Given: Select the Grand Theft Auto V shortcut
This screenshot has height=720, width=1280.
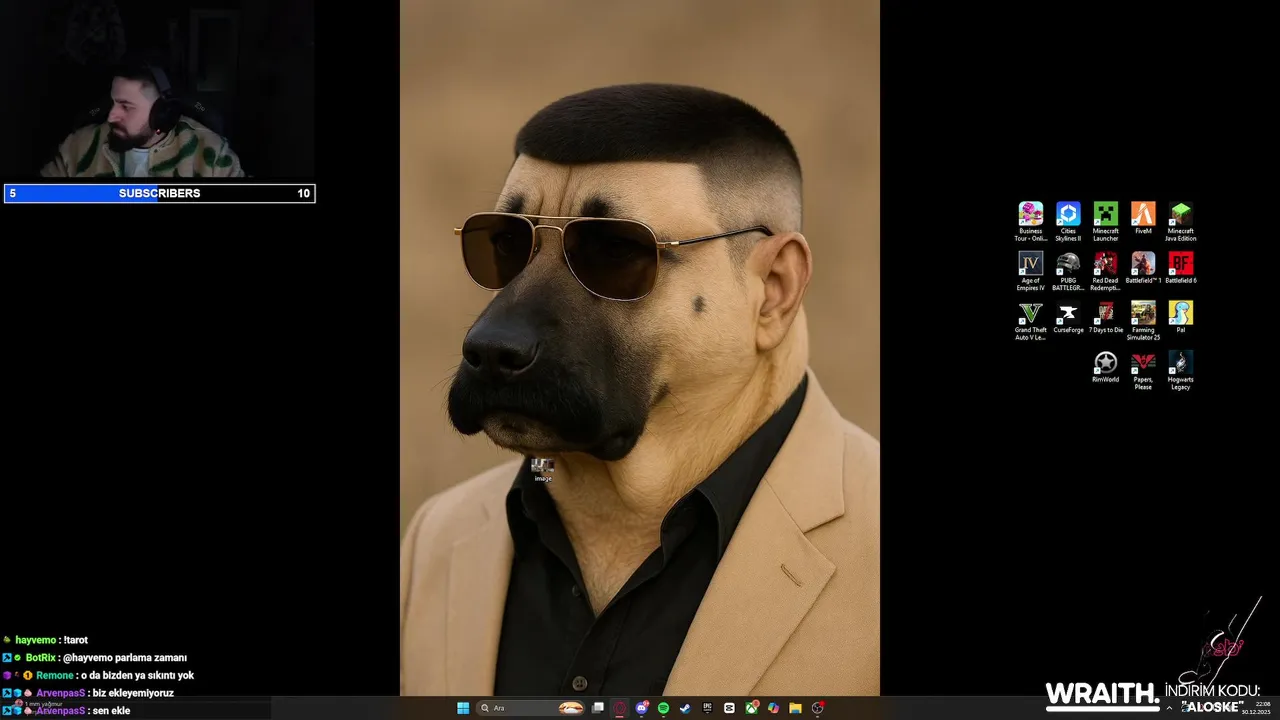Looking at the screenshot, I should click(x=1030, y=321).
